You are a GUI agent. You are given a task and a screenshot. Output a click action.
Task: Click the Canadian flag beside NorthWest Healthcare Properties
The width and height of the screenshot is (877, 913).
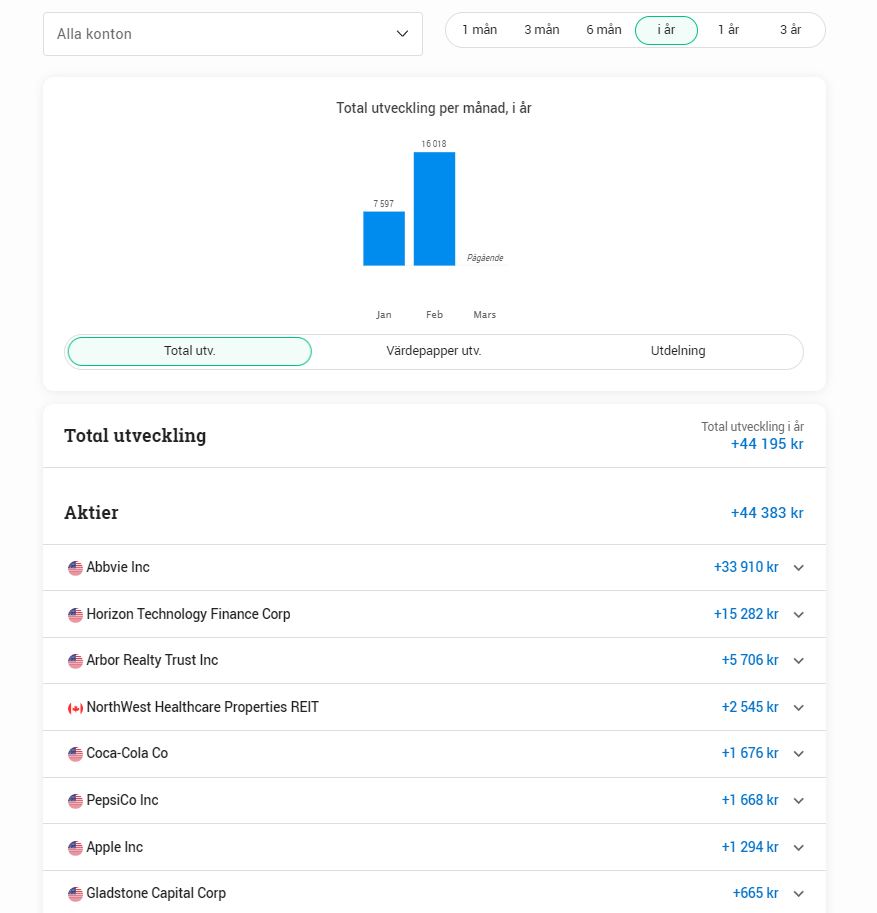[x=75, y=708]
